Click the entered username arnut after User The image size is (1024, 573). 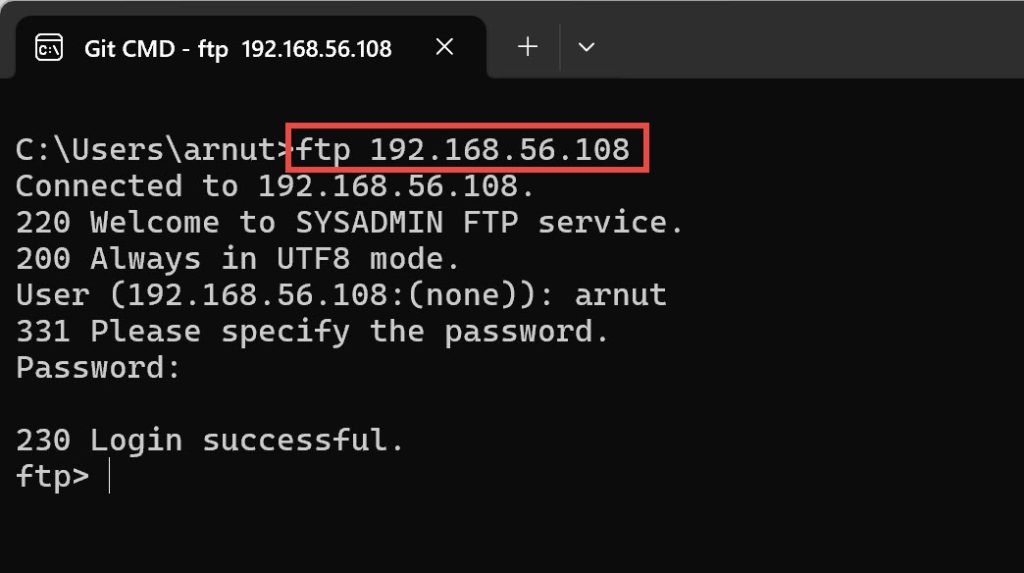619,295
